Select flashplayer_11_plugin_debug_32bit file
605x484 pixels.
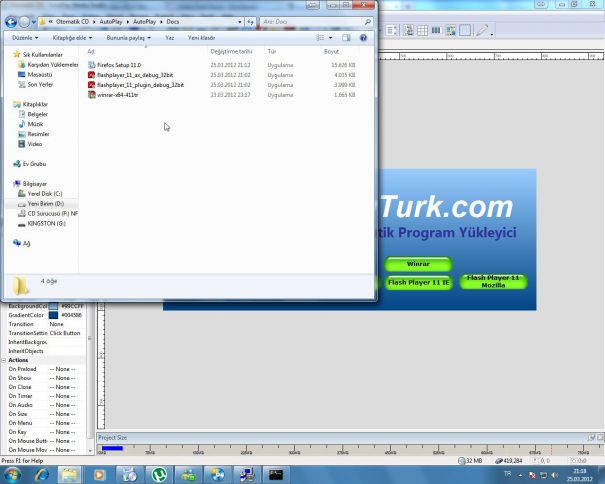pyautogui.click(x=140, y=85)
